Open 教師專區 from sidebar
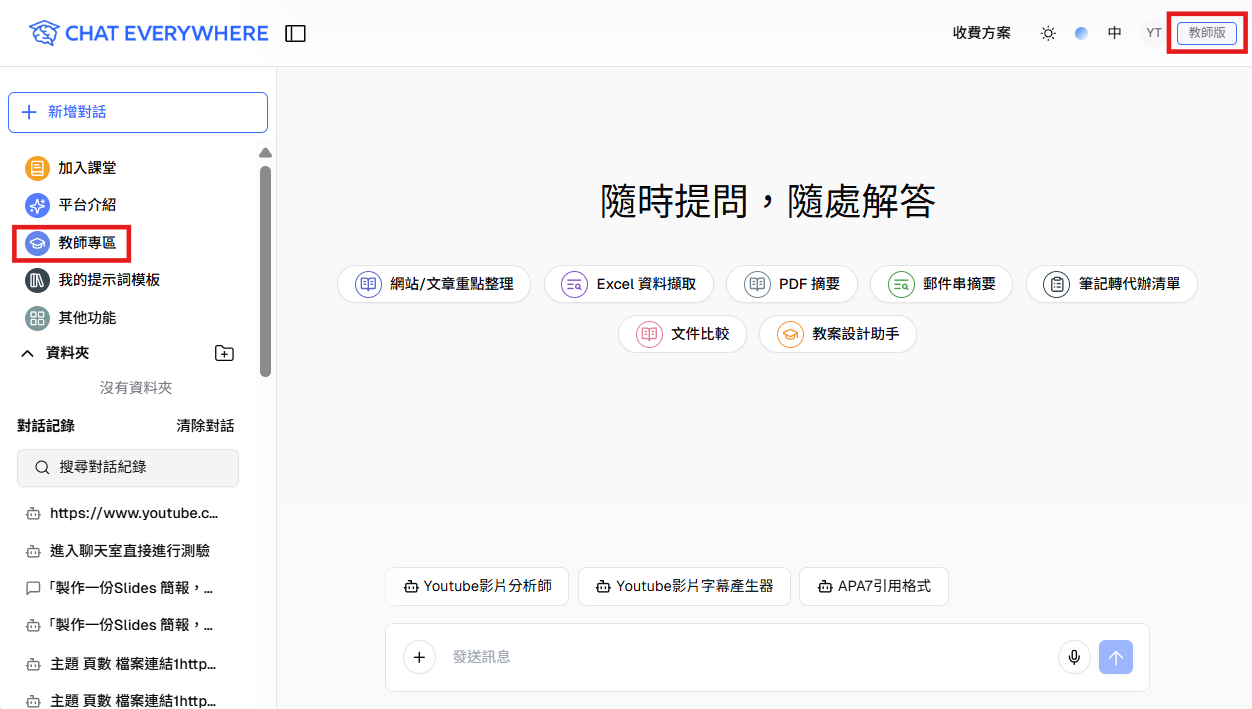1252x709 pixels. coord(87,242)
